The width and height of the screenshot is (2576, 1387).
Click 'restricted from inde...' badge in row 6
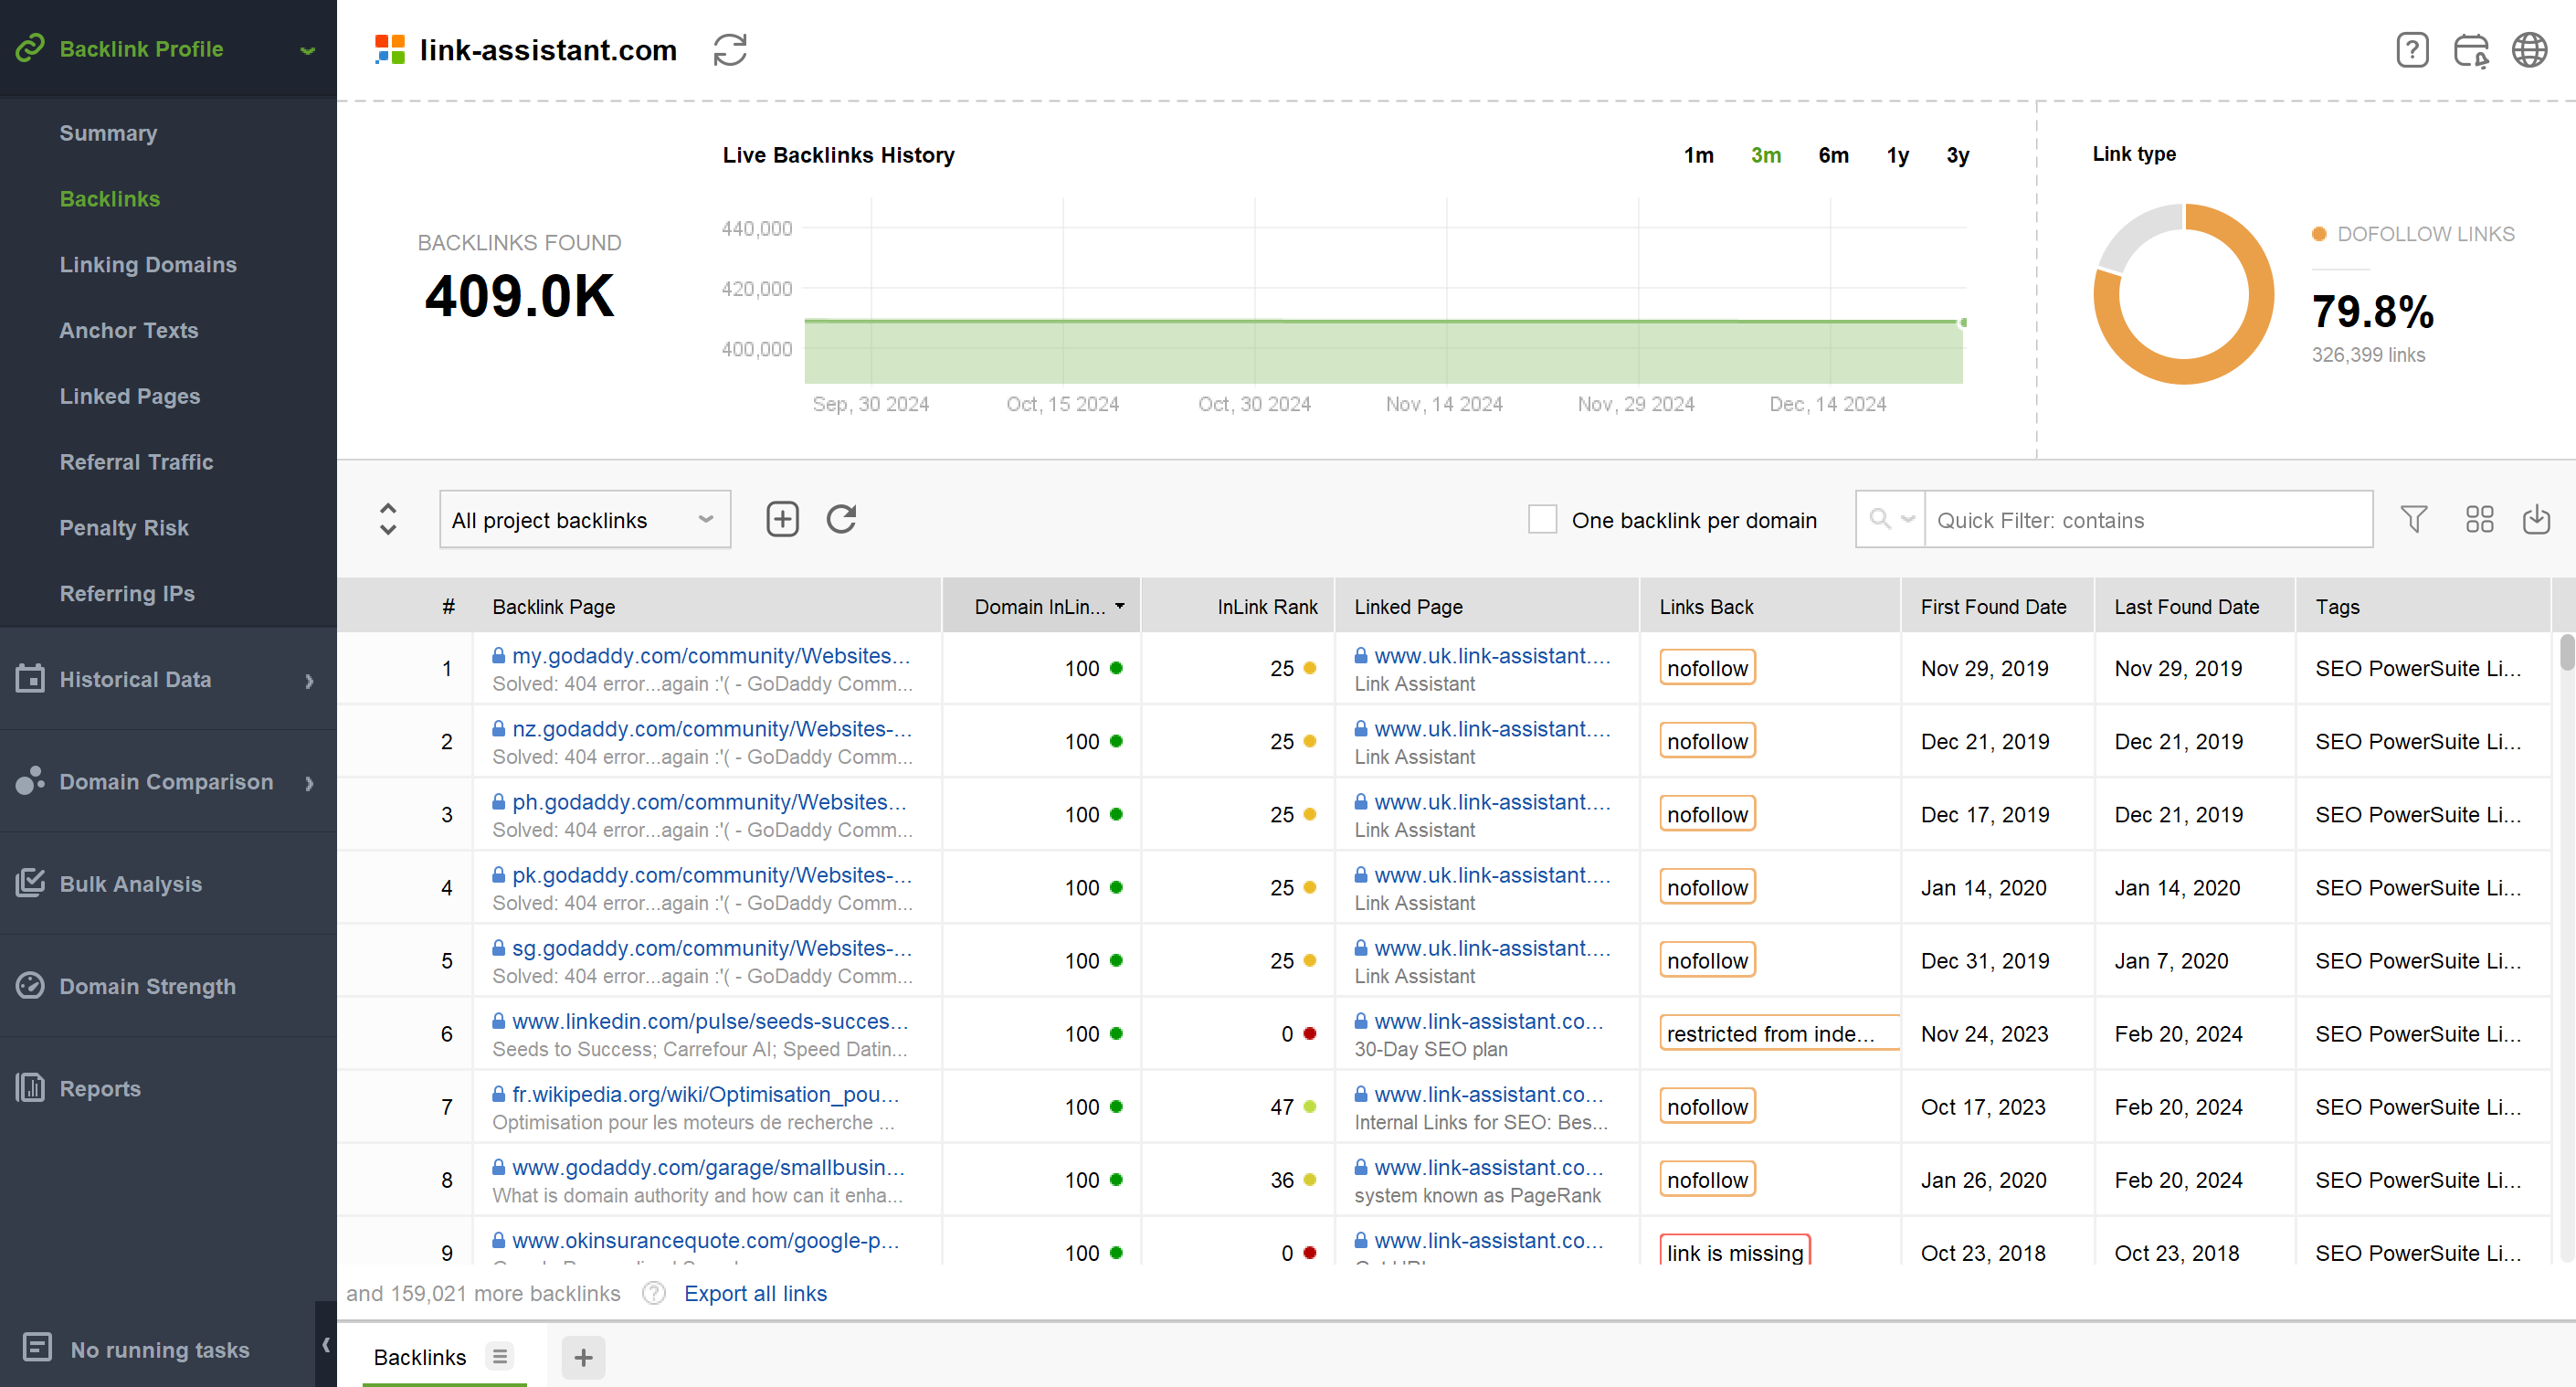pyautogui.click(x=1779, y=1033)
